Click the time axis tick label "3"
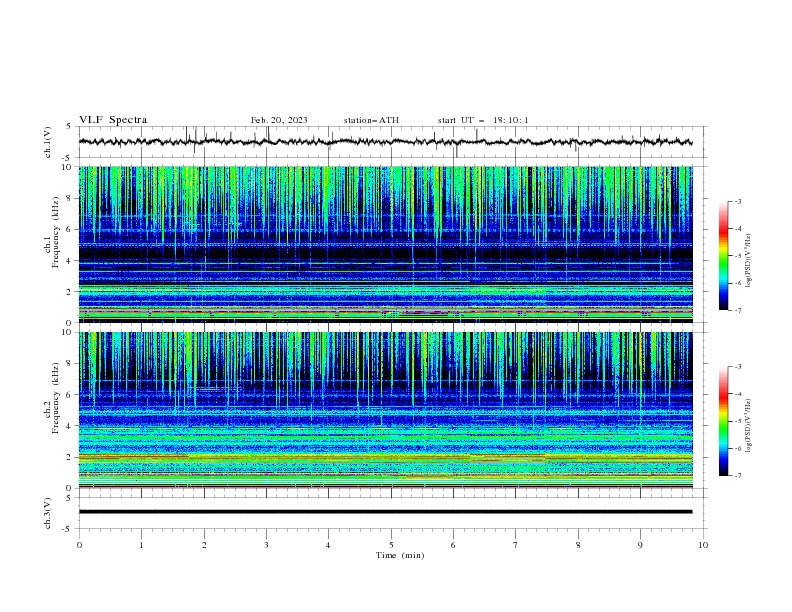This screenshot has height=612, width=792. pos(266,545)
